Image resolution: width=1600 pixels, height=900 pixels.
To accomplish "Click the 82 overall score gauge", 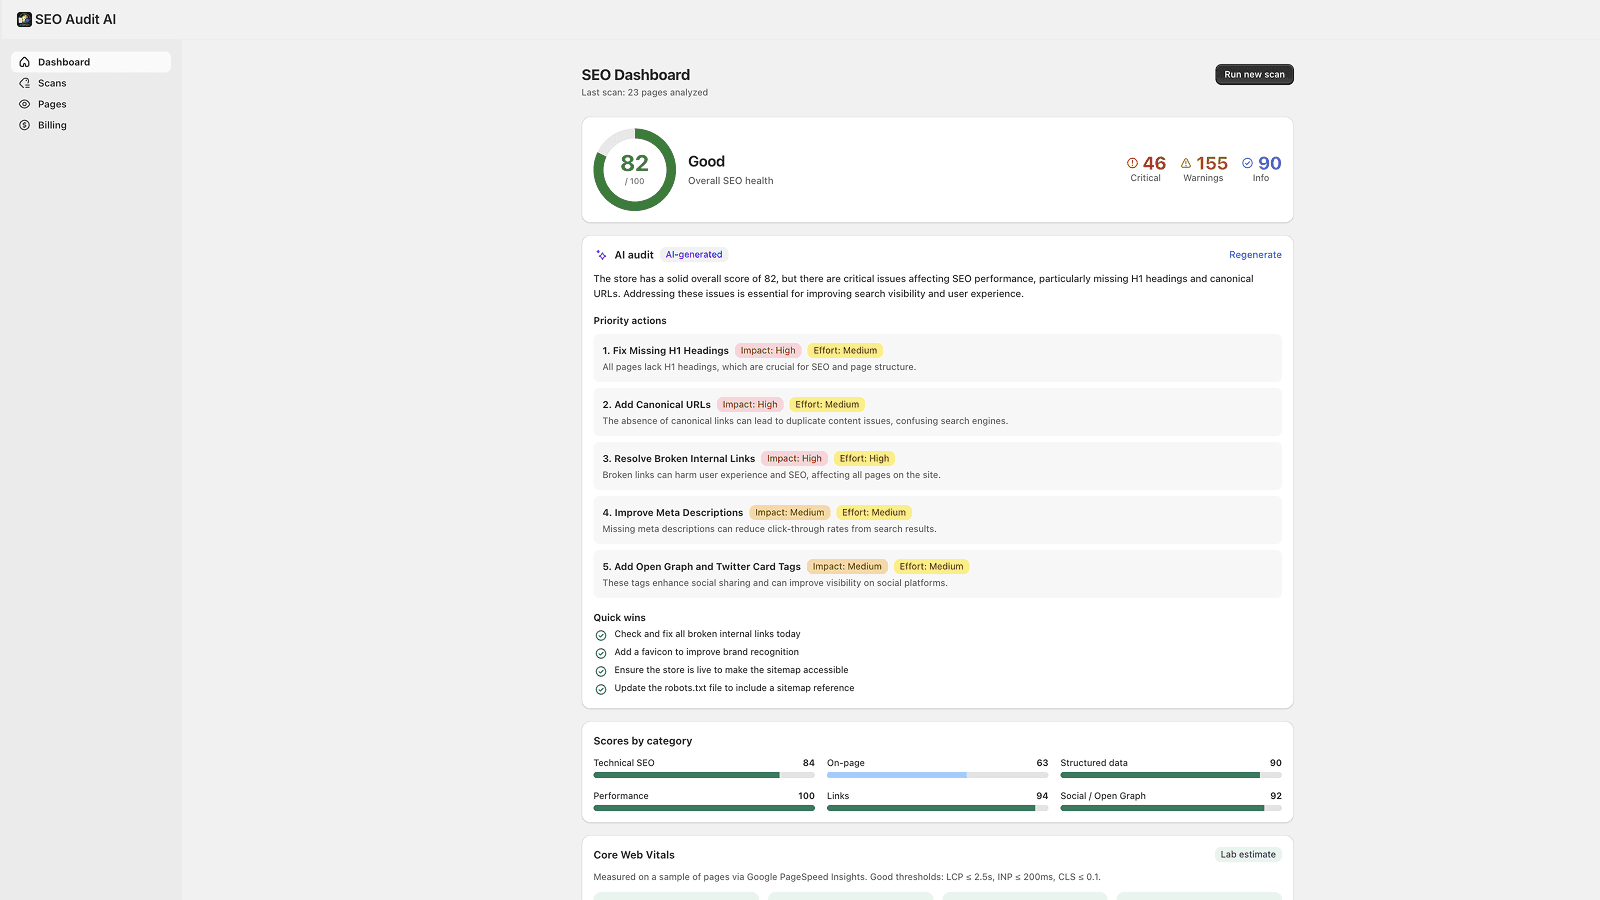I will point(635,170).
